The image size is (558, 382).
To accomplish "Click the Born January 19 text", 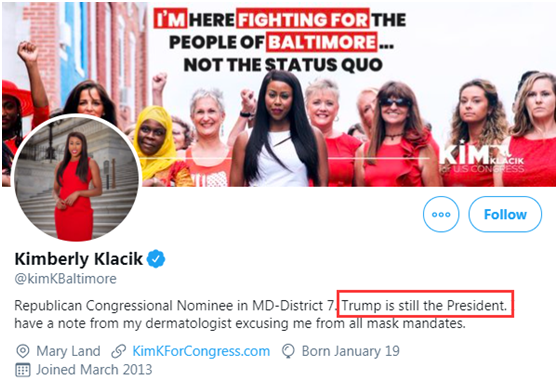I will point(351,351).
